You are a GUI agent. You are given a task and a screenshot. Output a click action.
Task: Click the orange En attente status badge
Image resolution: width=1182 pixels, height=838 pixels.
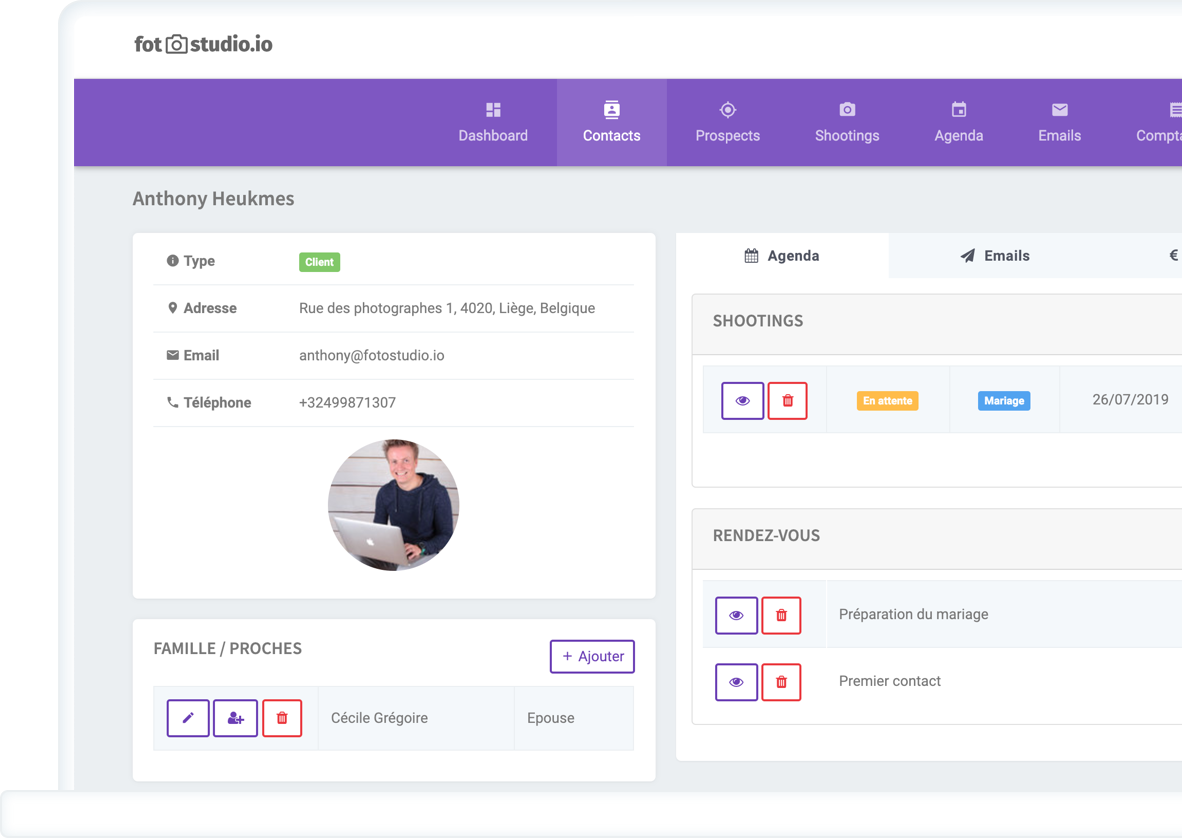(x=887, y=401)
